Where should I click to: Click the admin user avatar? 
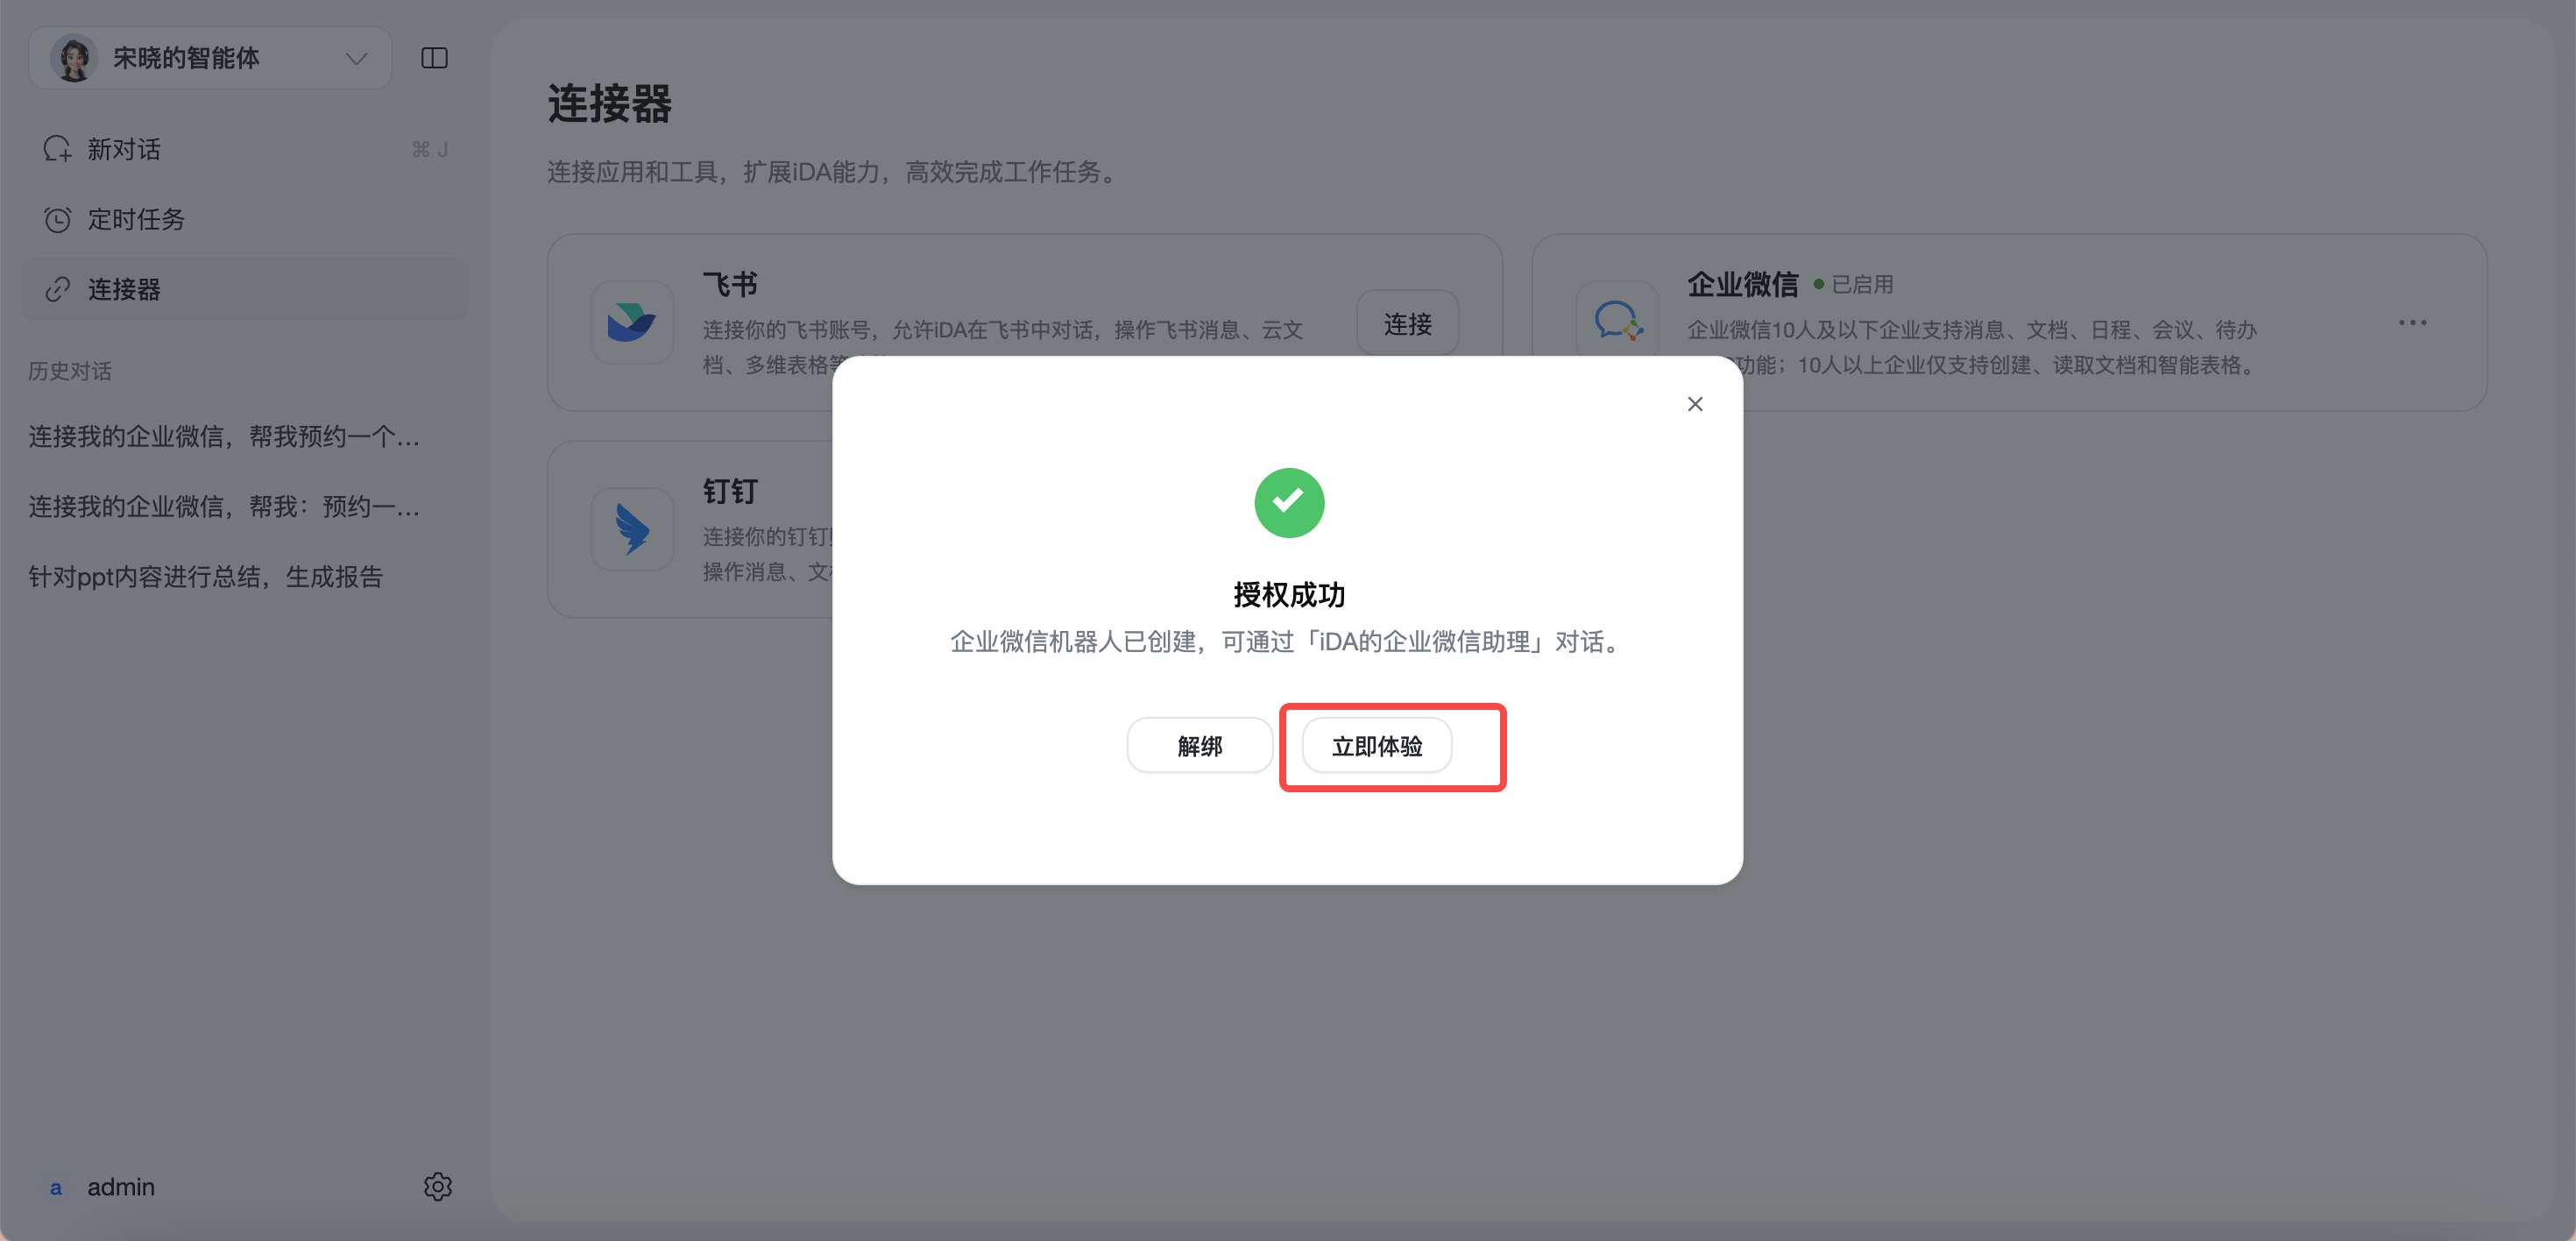(56, 1187)
